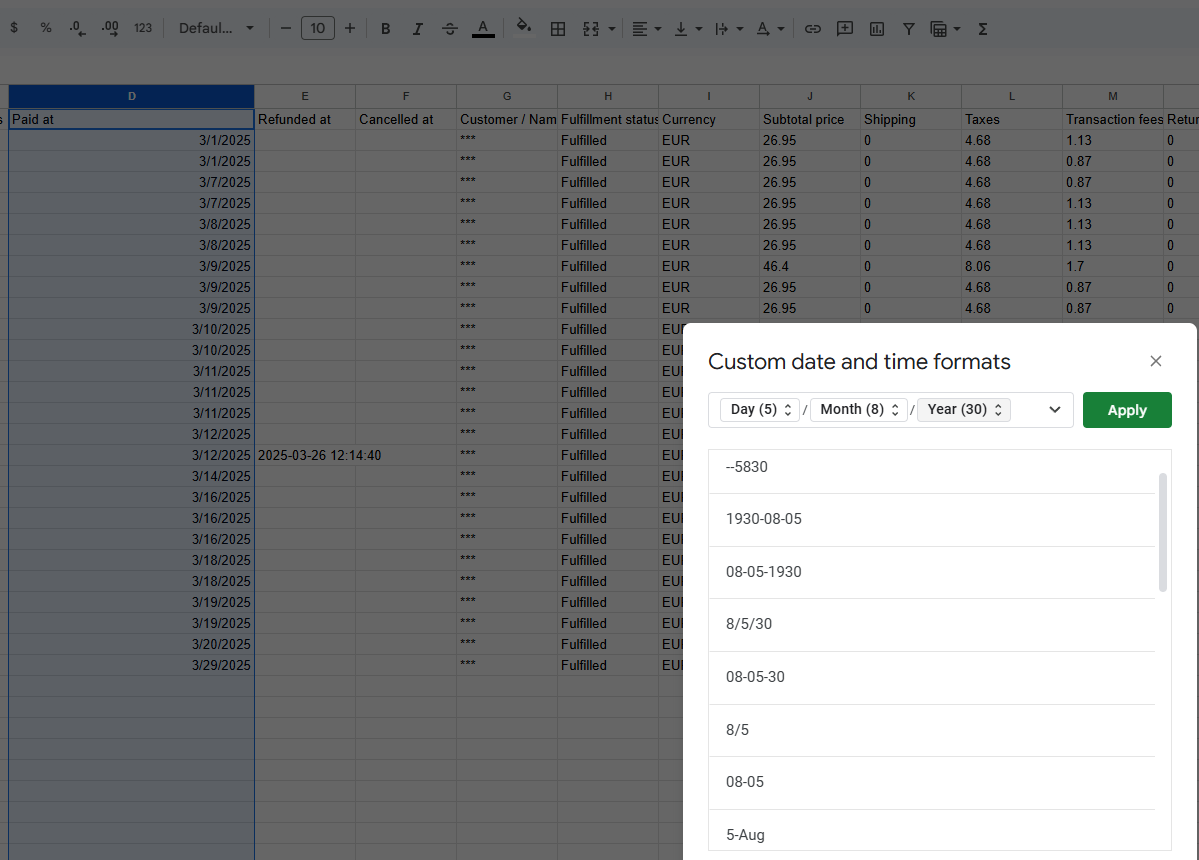Select the 1930-08-05 format option

point(931,520)
